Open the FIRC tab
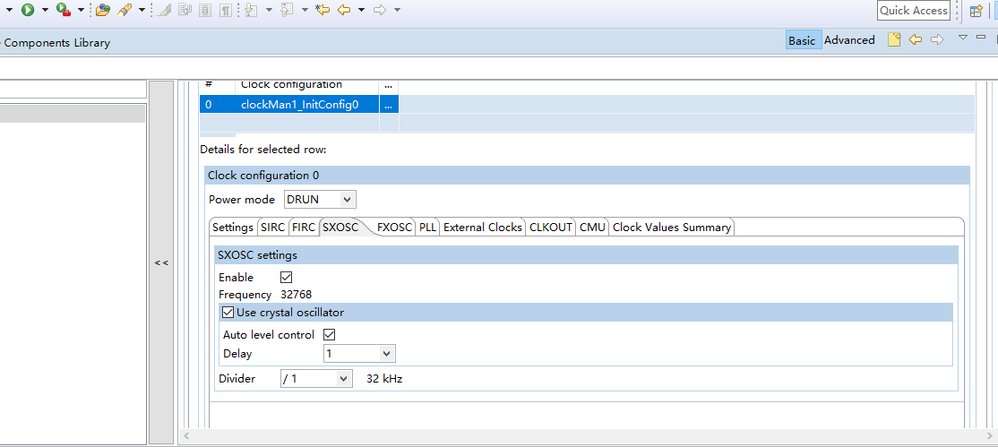998x447 pixels. click(304, 227)
